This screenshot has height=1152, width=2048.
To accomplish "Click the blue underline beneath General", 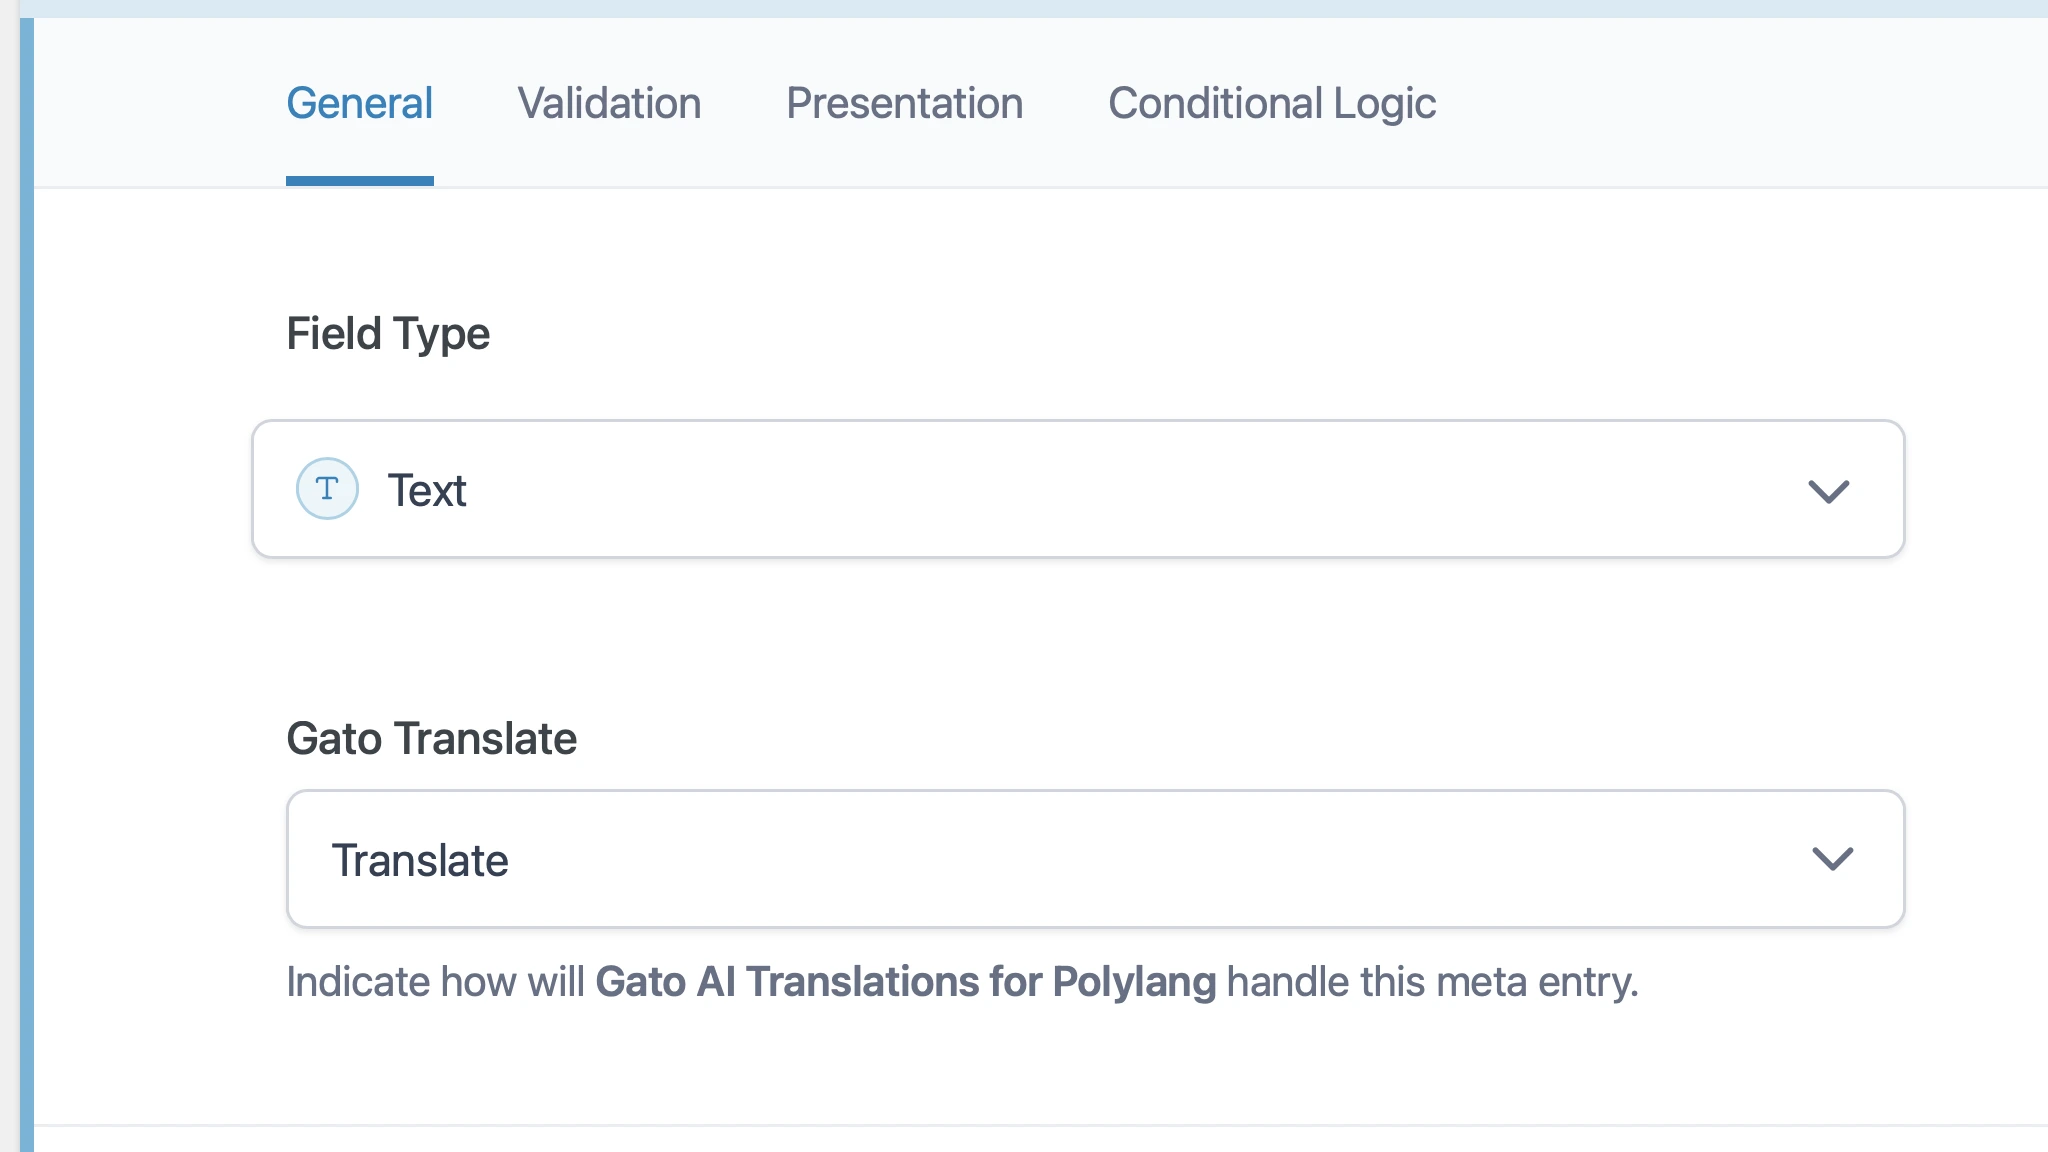I will (x=359, y=181).
